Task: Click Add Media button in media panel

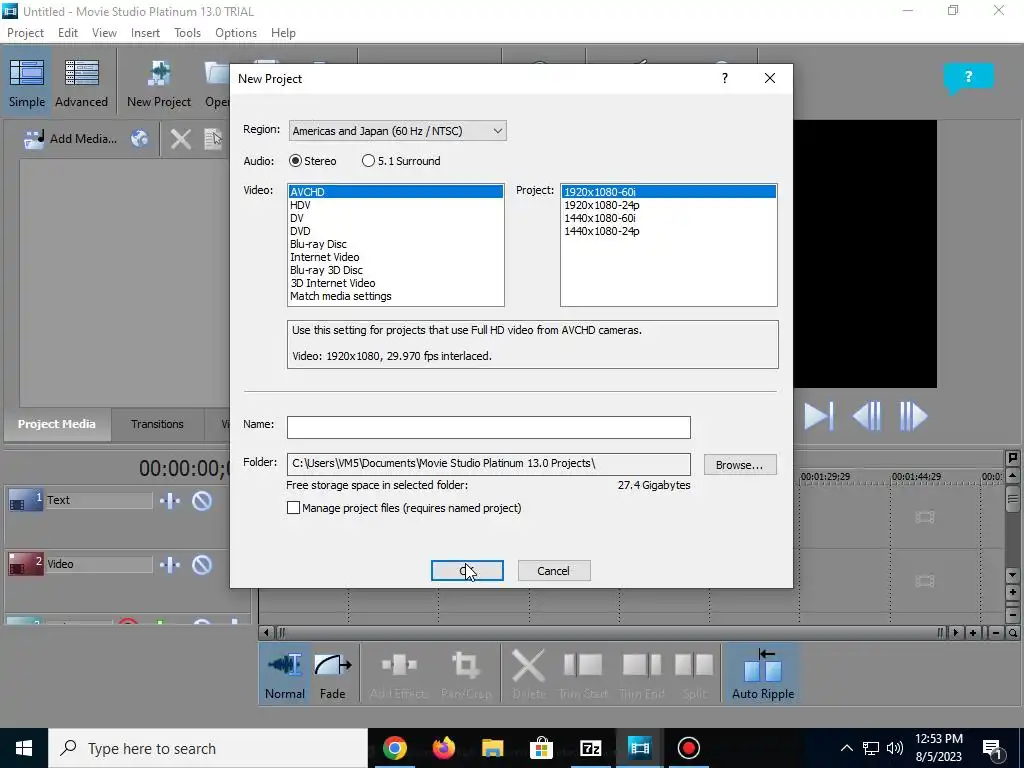Action: click(x=70, y=138)
